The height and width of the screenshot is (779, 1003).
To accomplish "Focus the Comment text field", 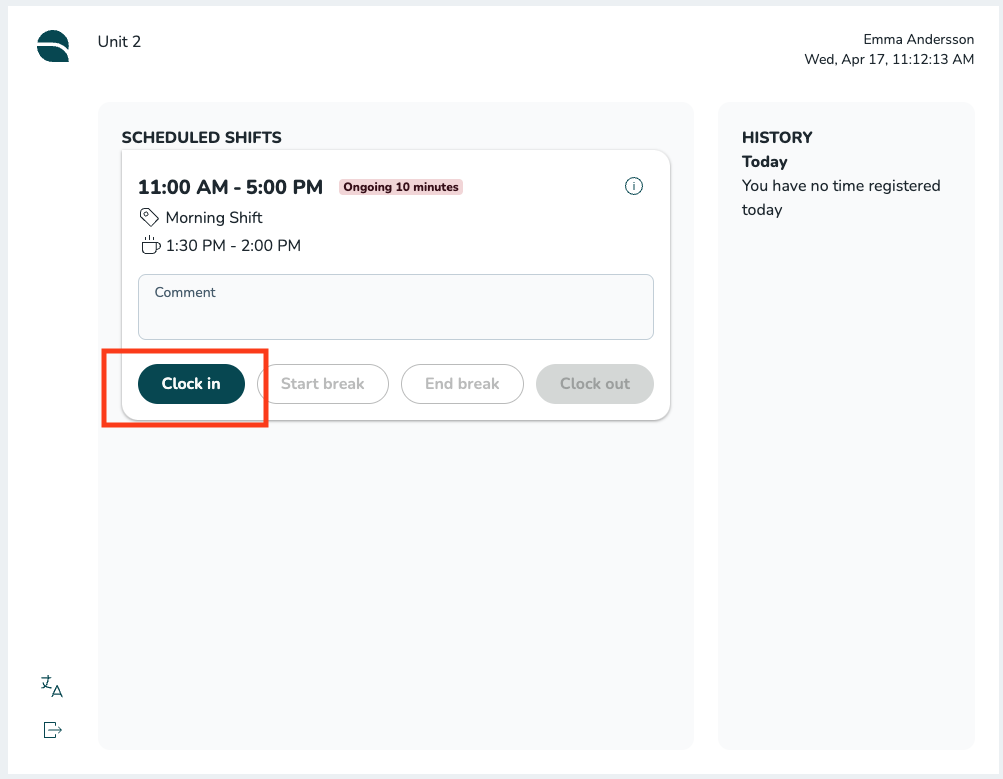I will [x=396, y=307].
